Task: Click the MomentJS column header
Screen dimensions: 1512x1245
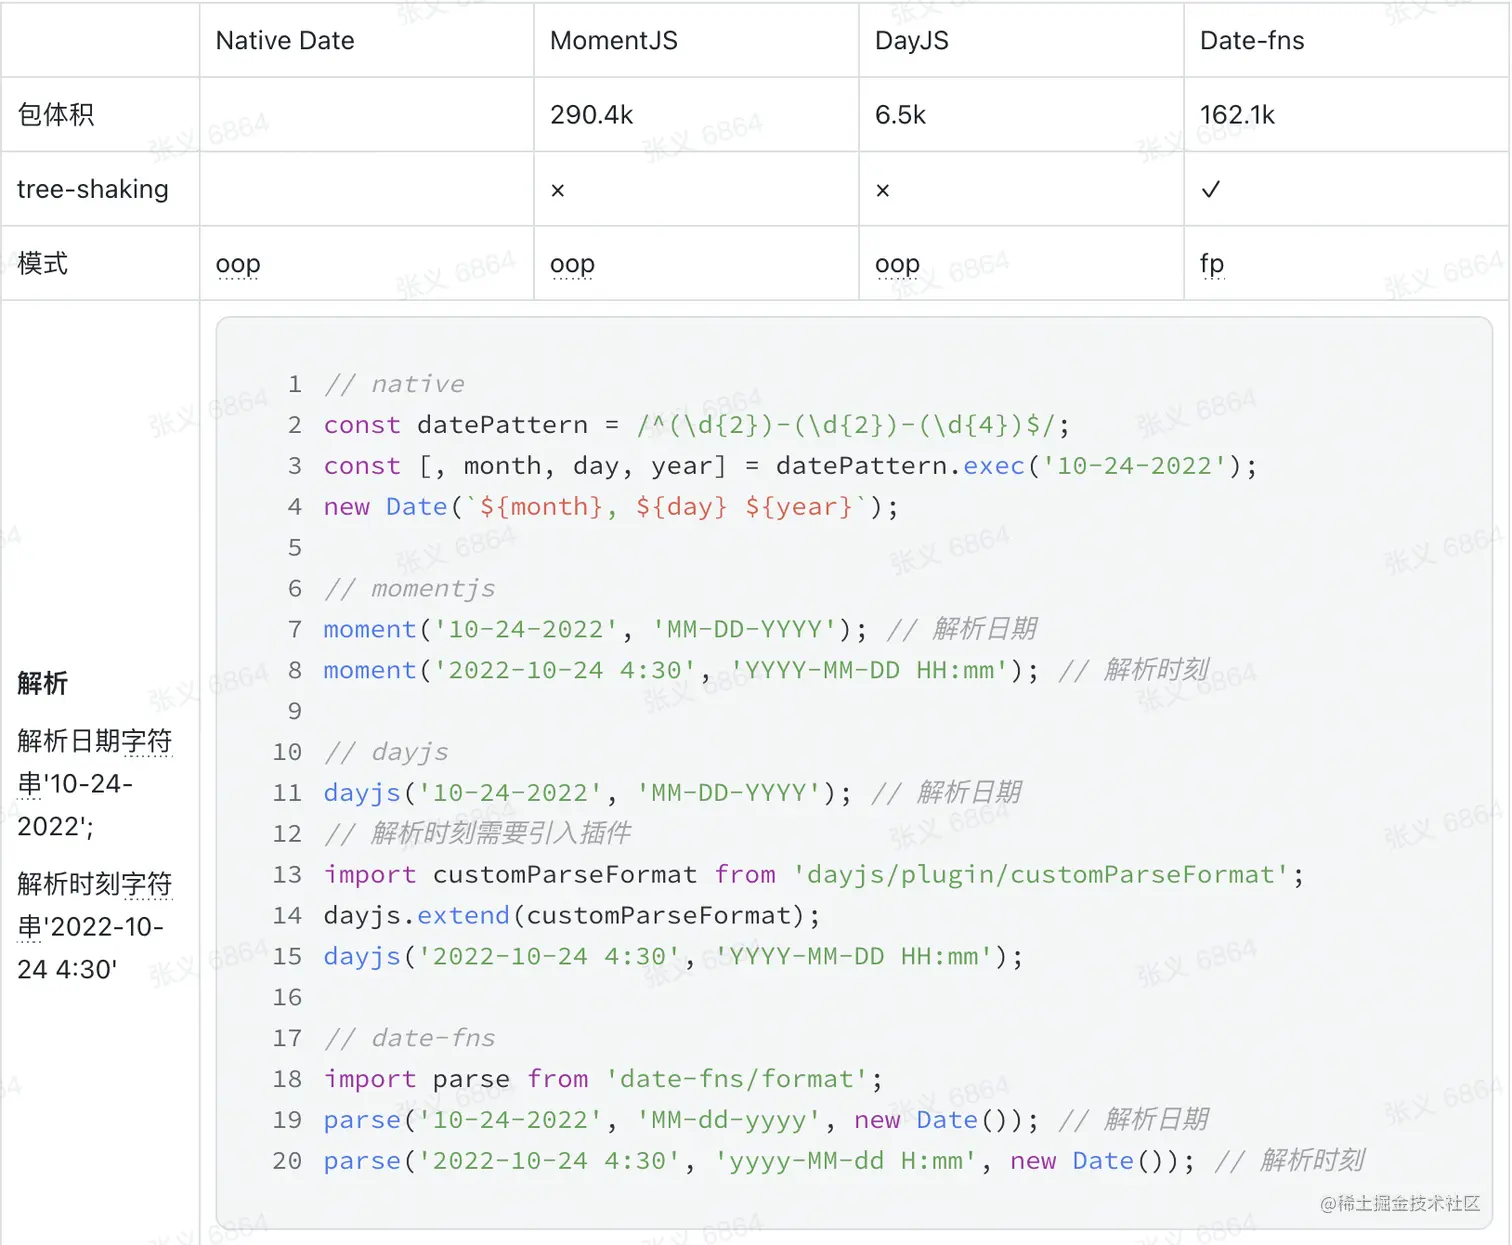Action: pos(613,40)
